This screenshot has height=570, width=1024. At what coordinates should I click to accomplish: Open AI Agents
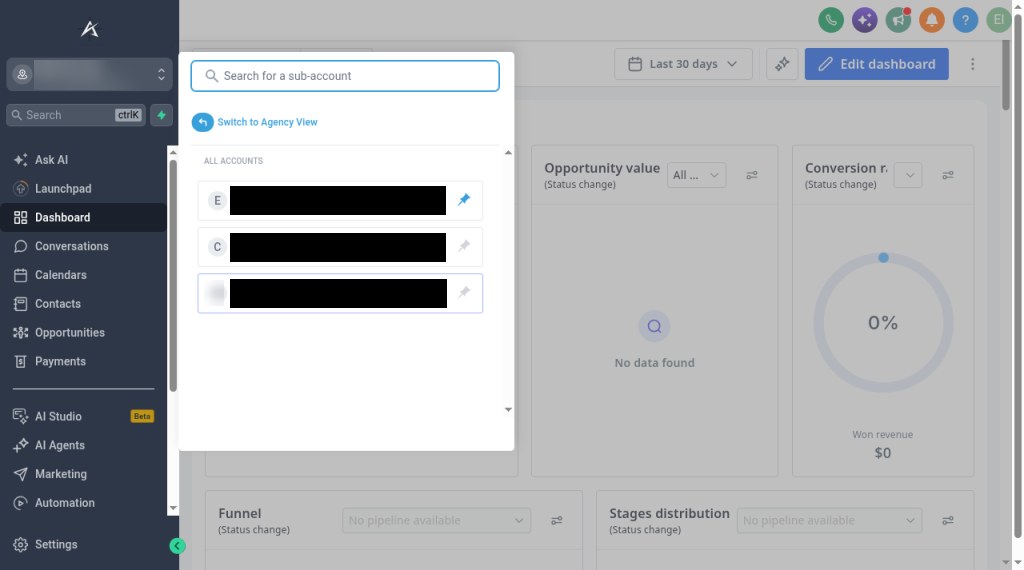click(x=83, y=445)
